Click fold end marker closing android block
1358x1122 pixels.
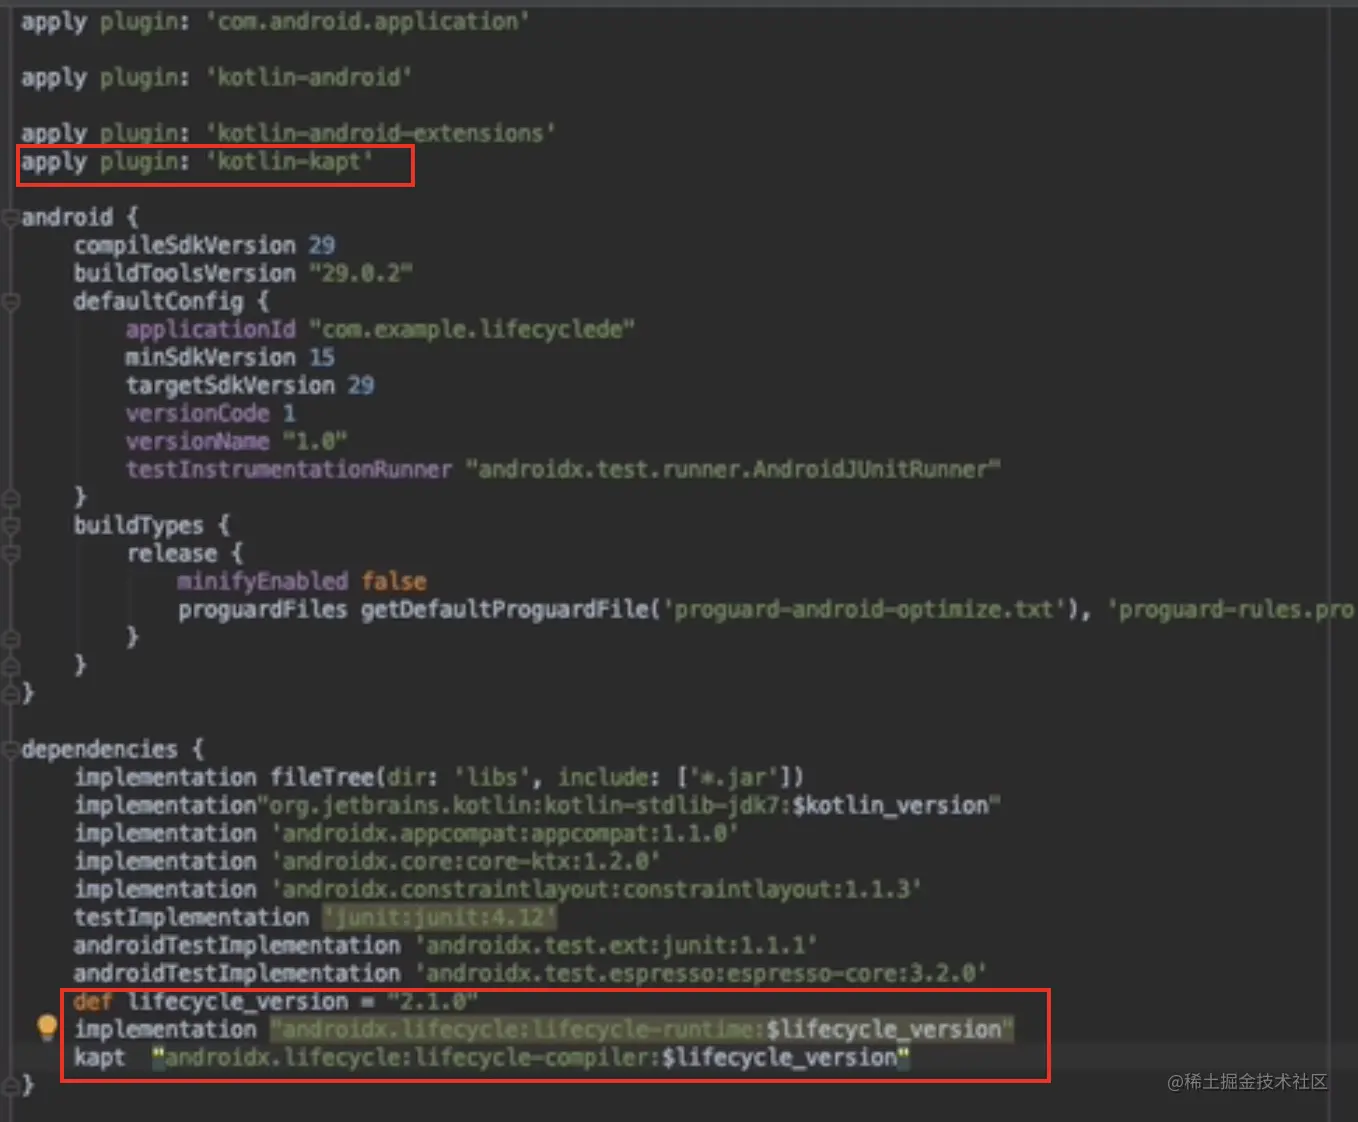click(10, 693)
